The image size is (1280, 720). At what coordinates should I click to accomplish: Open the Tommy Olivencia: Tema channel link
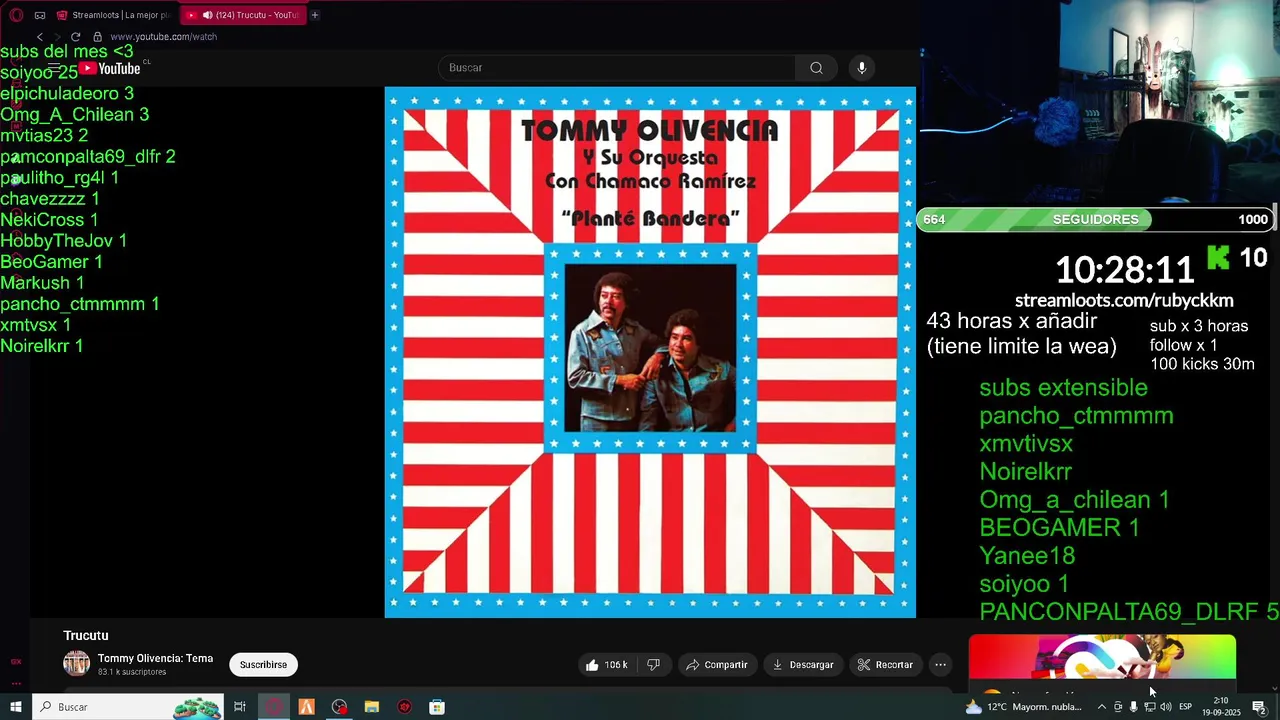155,658
